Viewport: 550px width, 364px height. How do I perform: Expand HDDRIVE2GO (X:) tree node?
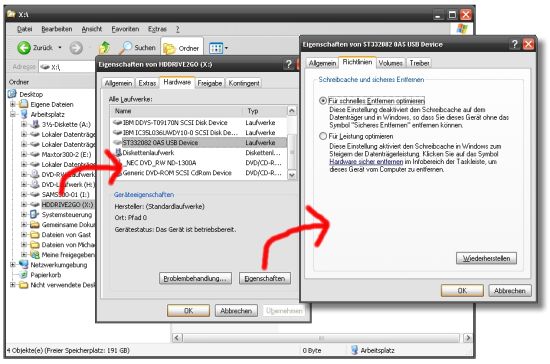(24, 204)
